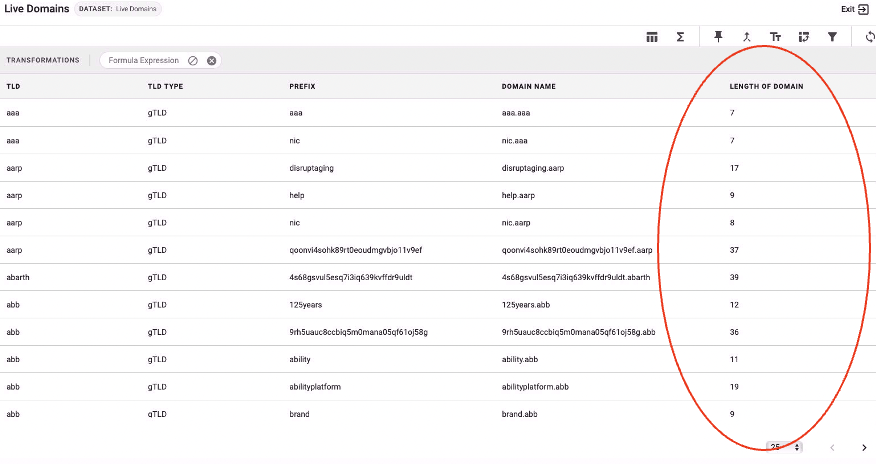Remove the Formula Expression chip
The image size is (876, 464).
point(211,60)
